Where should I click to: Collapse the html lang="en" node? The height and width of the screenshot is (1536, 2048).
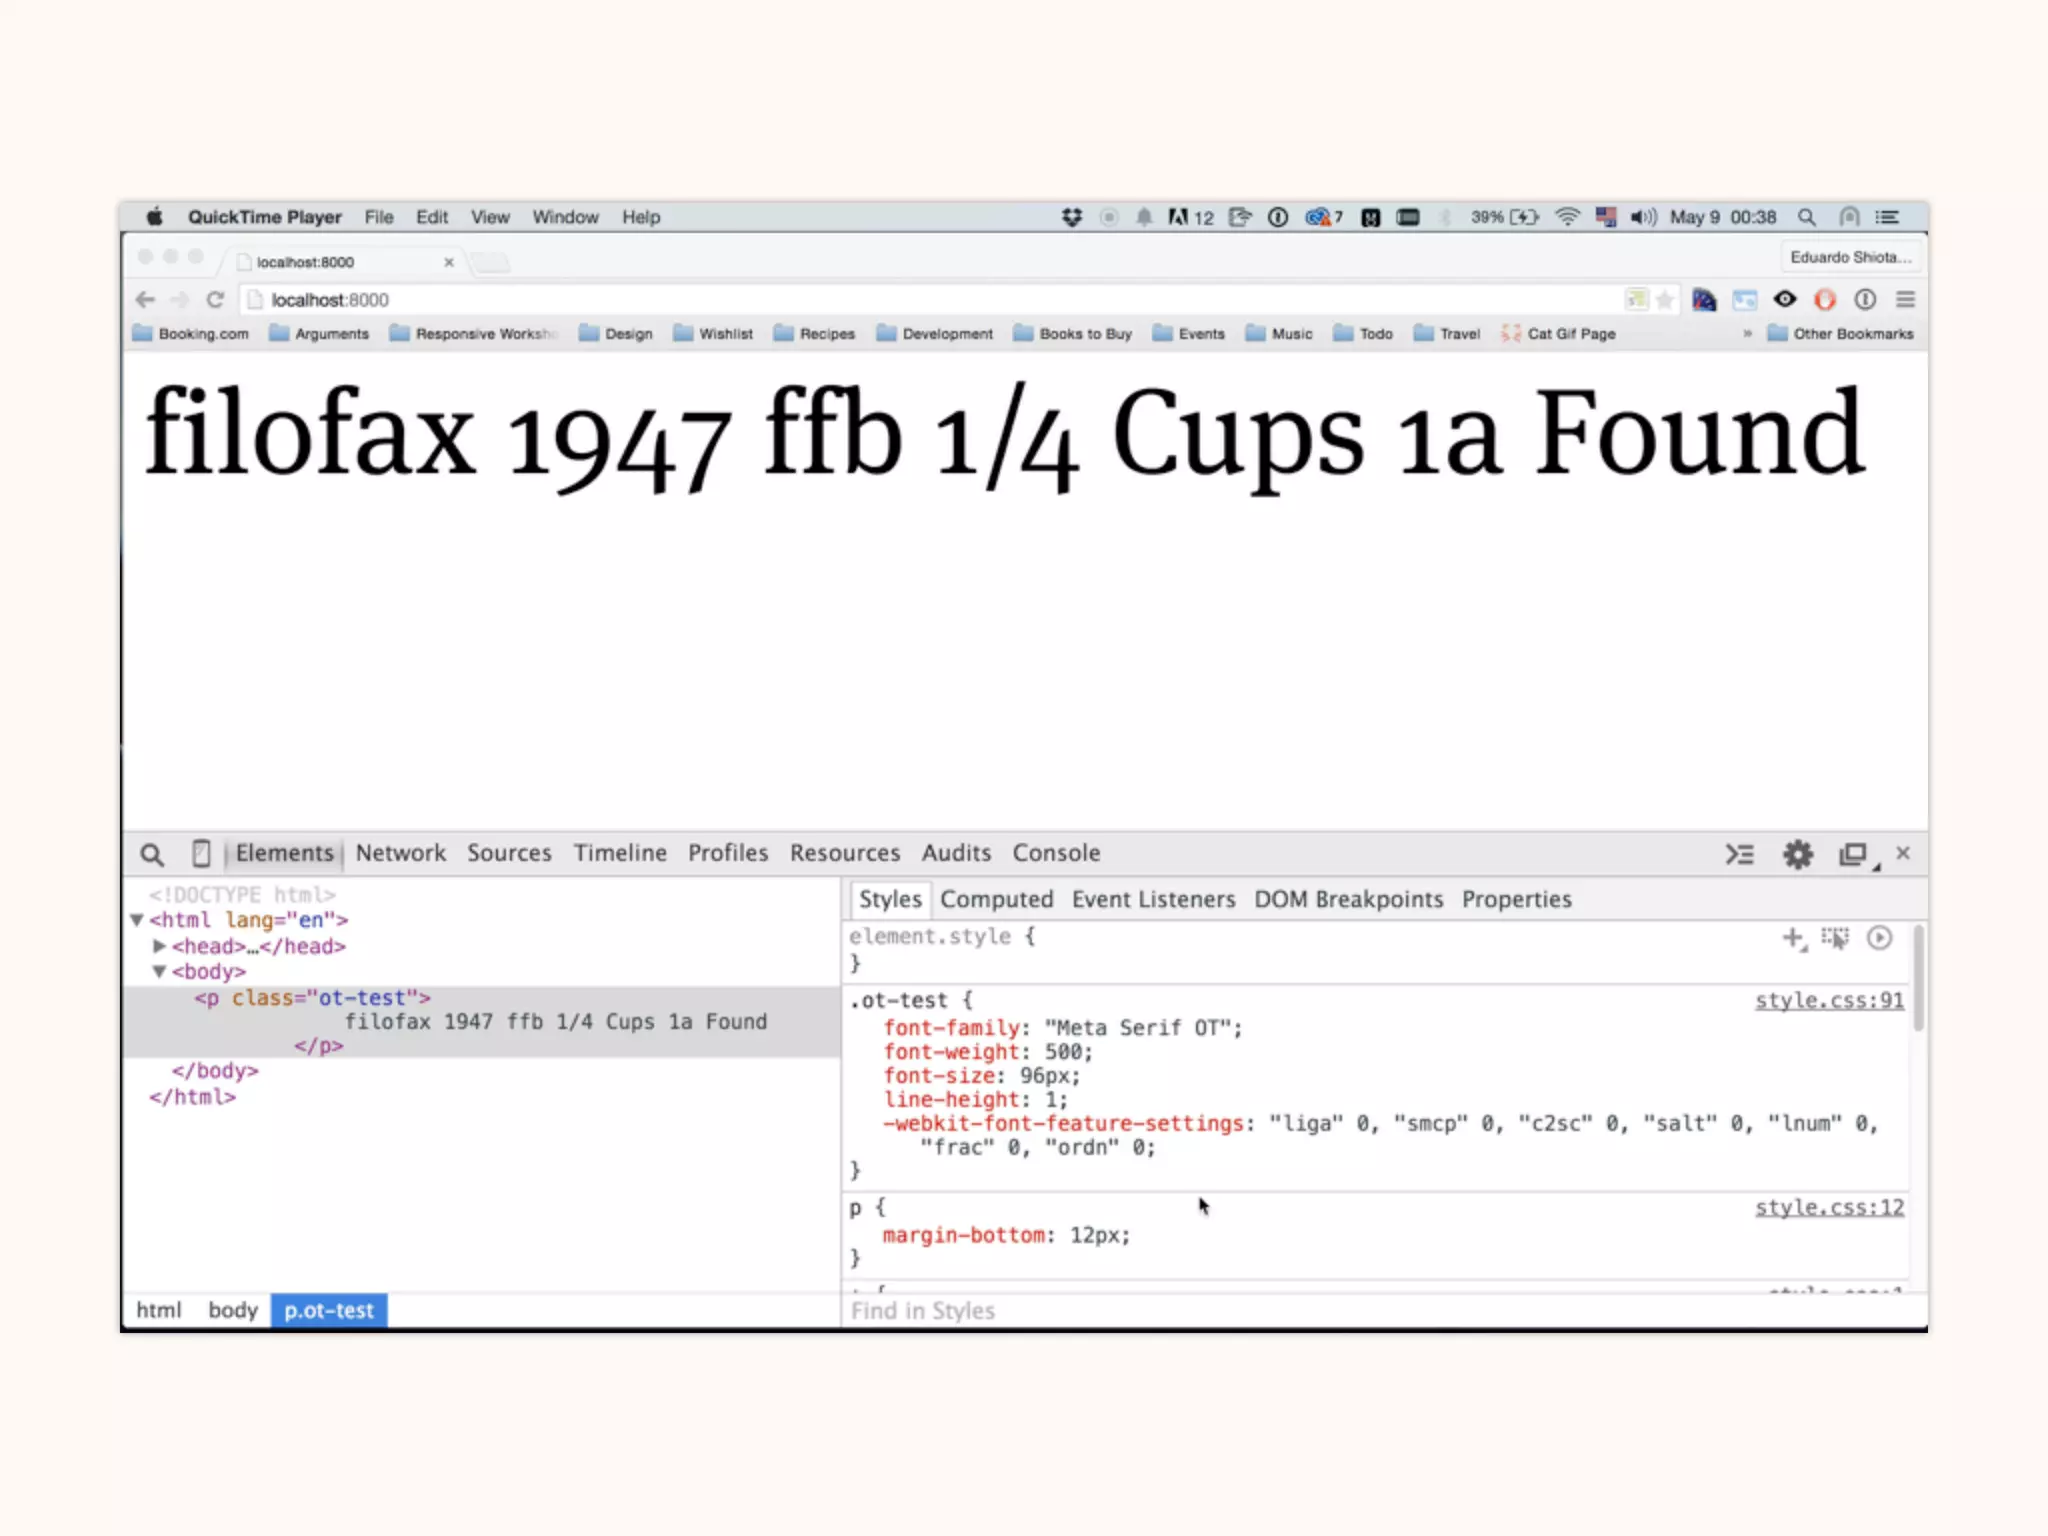coord(137,920)
